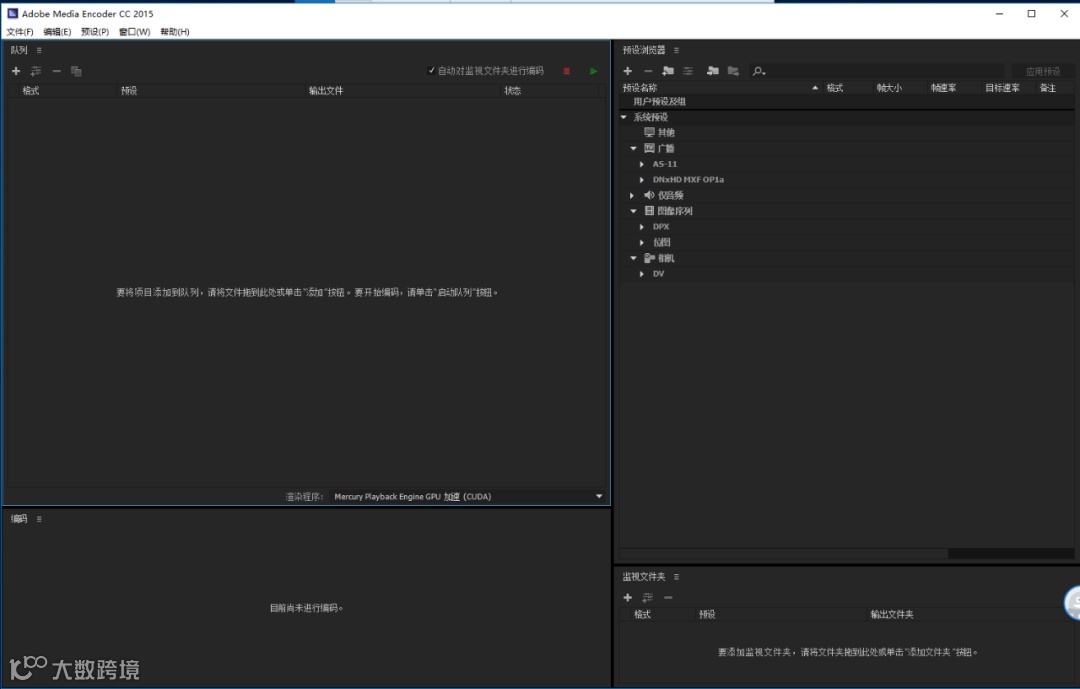Collapse 相机 category arrow
Image resolution: width=1080 pixels, height=689 pixels.
coord(634,258)
